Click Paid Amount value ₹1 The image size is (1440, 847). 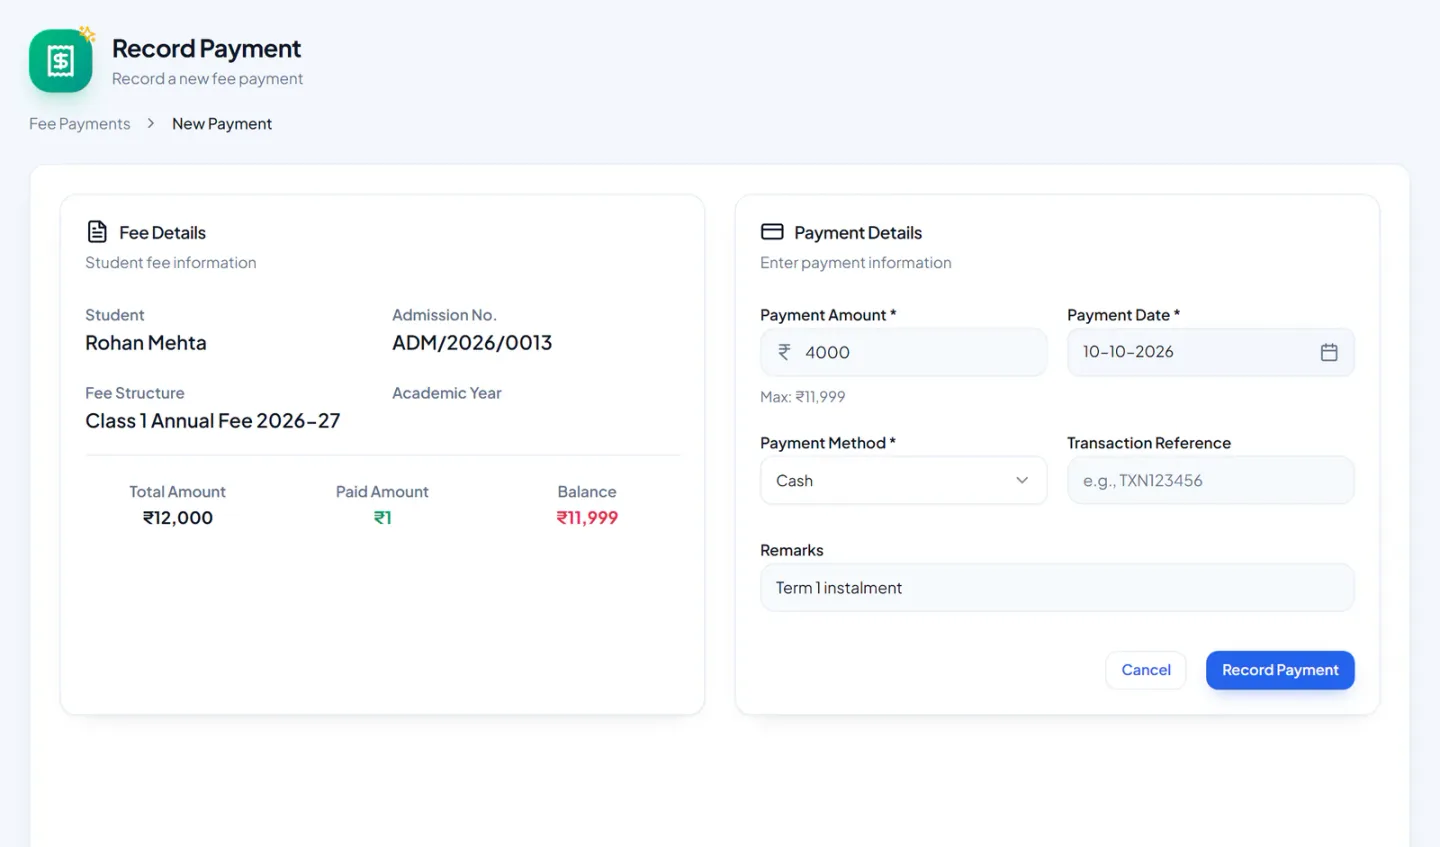(383, 518)
